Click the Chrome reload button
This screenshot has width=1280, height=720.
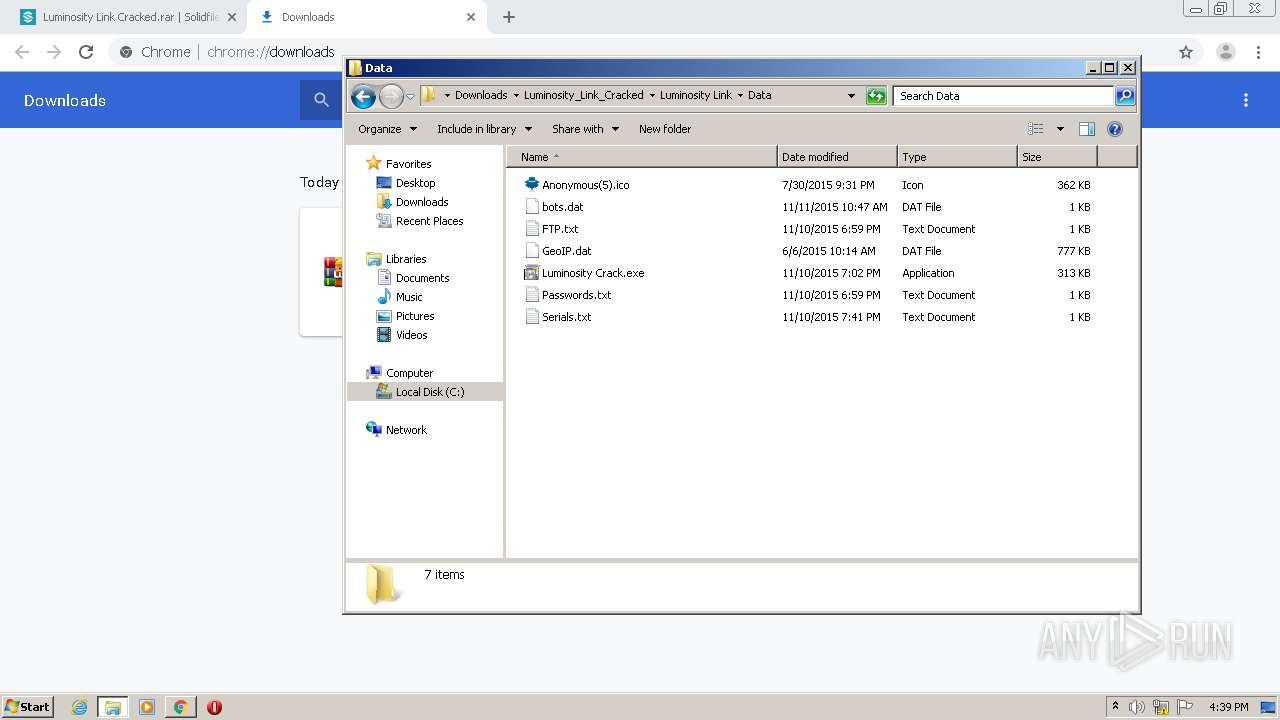[x=86, y=52]
